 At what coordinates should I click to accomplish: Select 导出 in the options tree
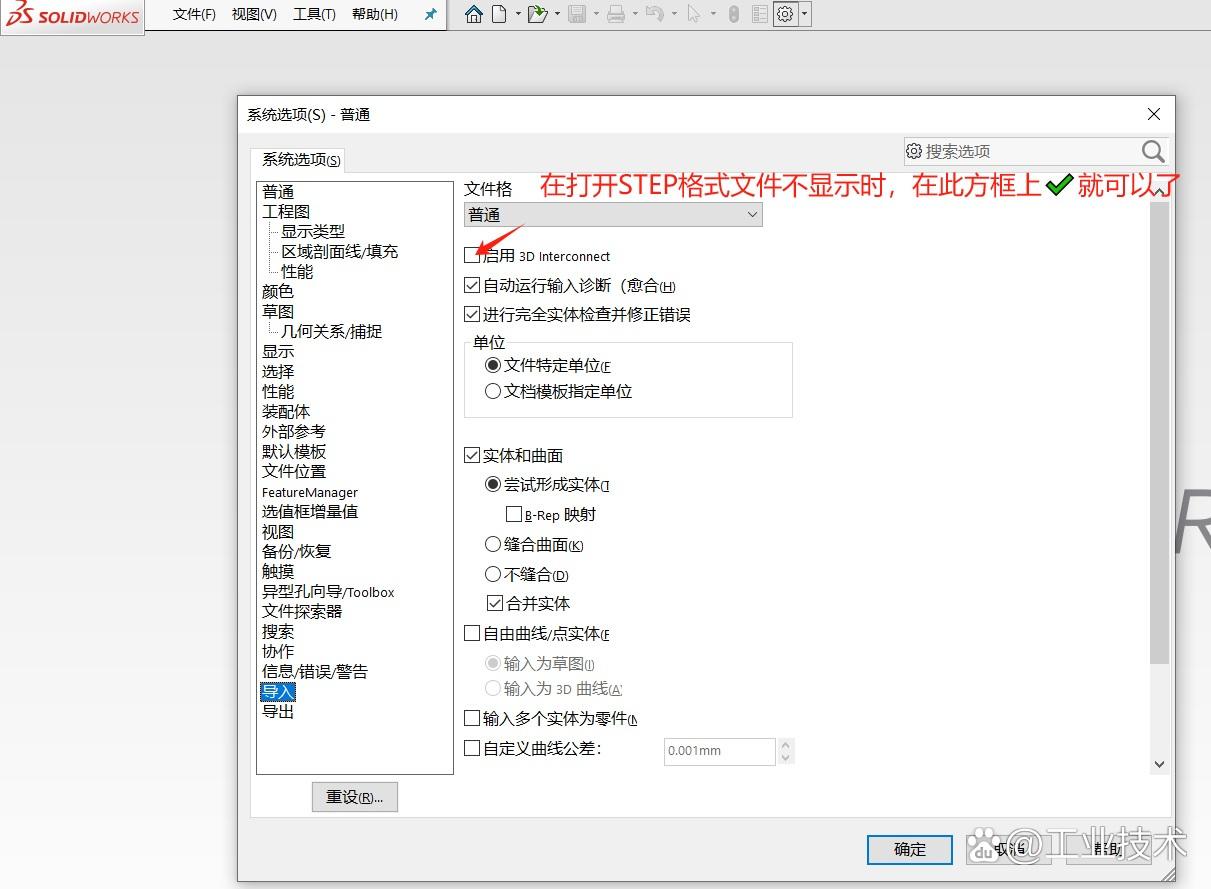[x=278, y=712]
